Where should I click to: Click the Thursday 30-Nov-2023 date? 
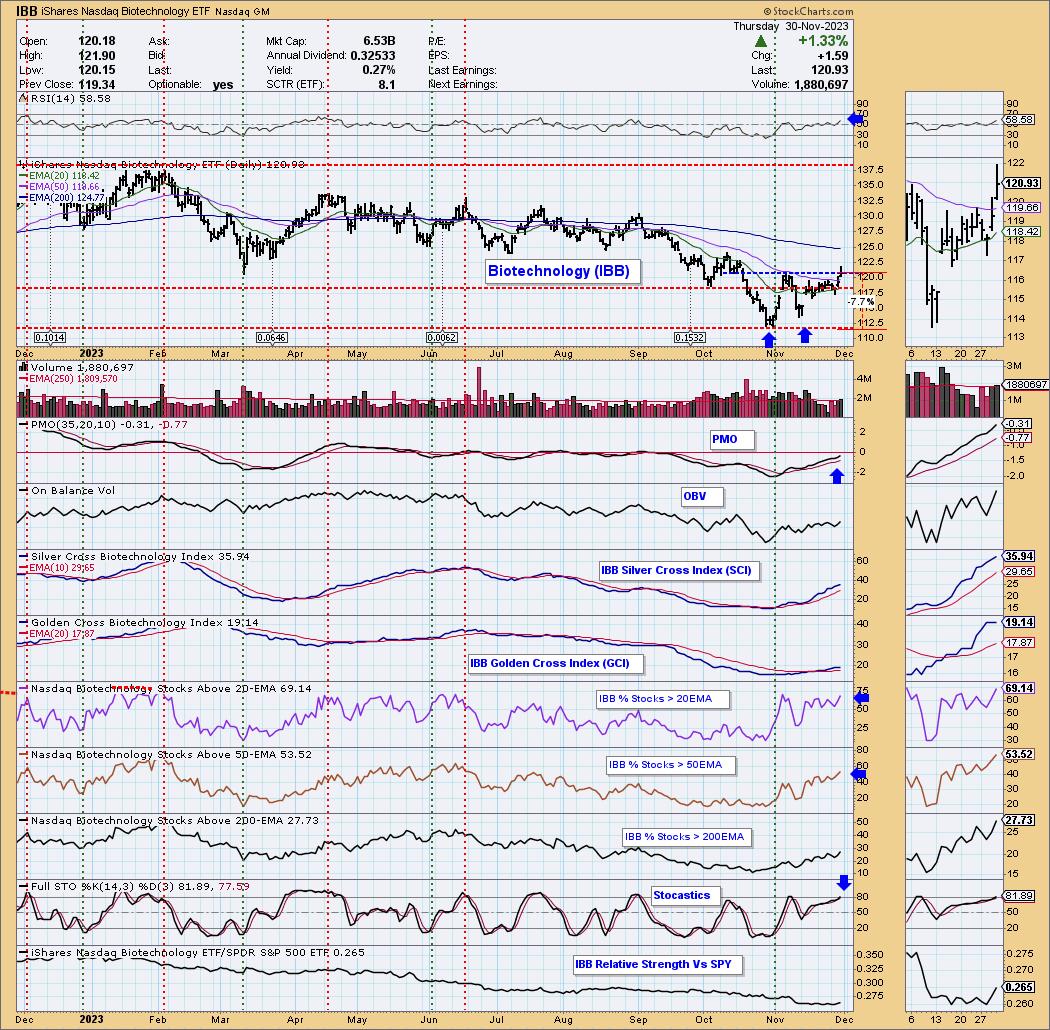pos(790,26)
